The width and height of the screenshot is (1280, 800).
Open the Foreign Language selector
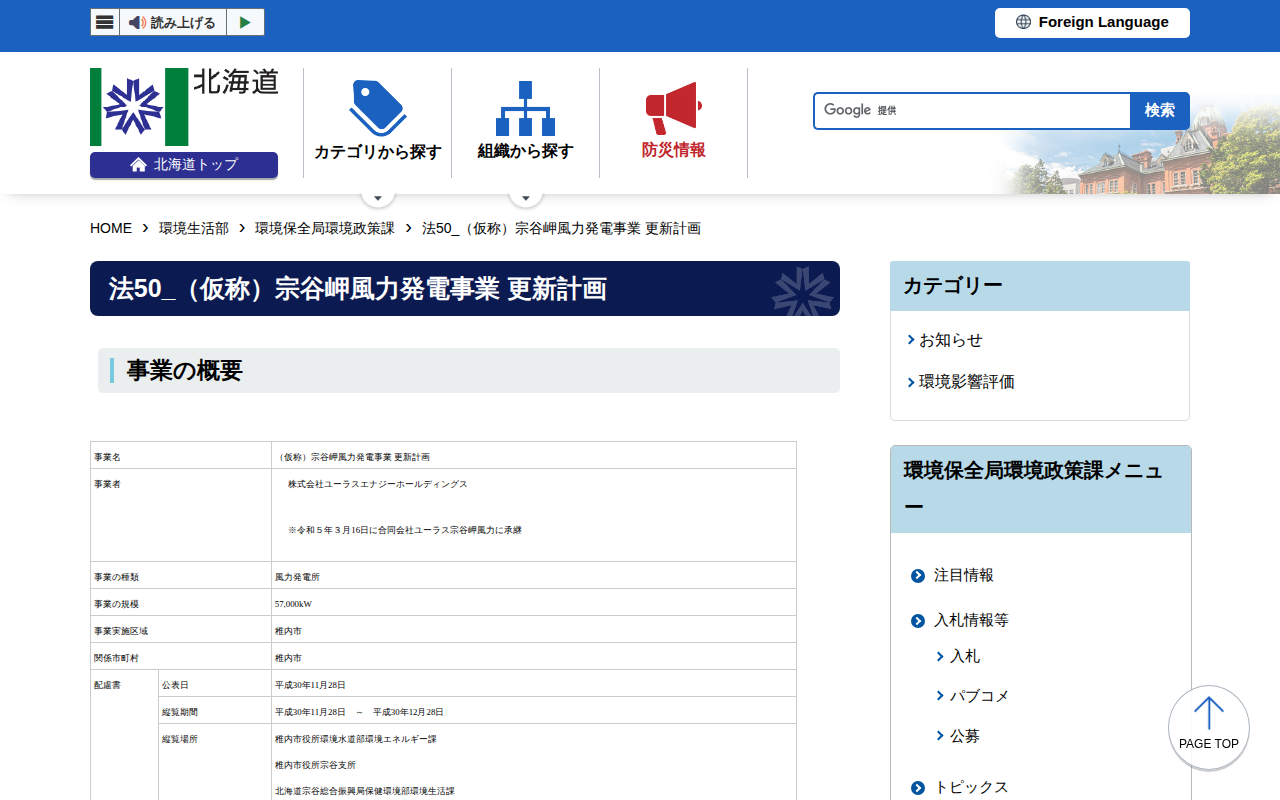pos(1092,22)
